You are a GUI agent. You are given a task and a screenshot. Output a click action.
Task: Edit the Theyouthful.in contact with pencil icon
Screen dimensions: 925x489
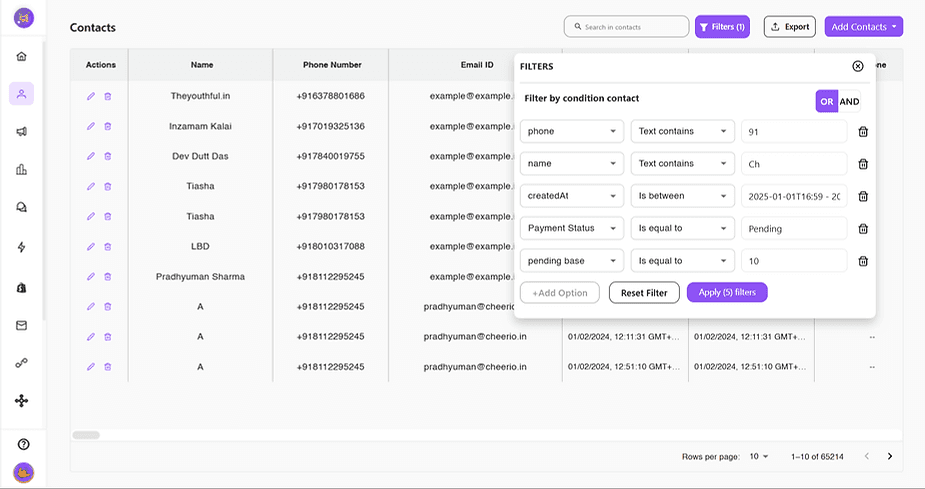tap(91, 96)
